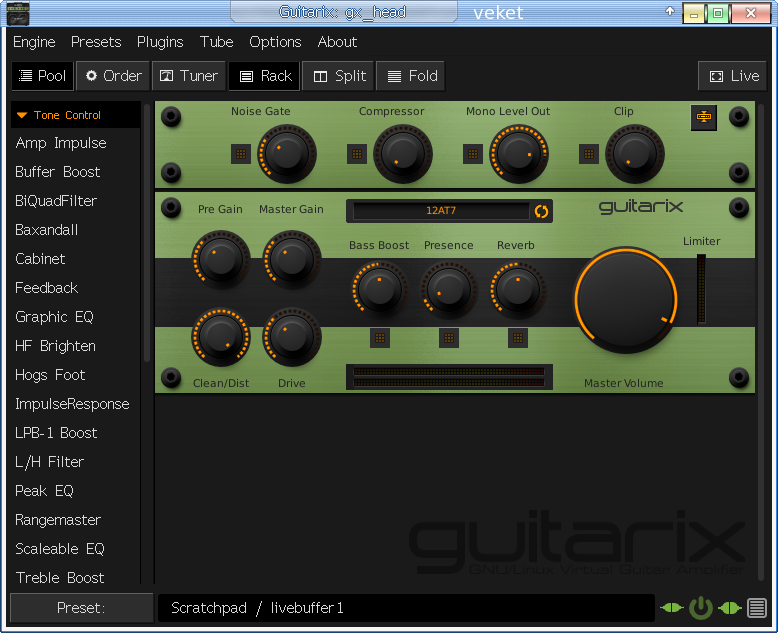Viewport: 778px width, 633px height.
Task: Click the Clip knob
Action: [635, 154]
